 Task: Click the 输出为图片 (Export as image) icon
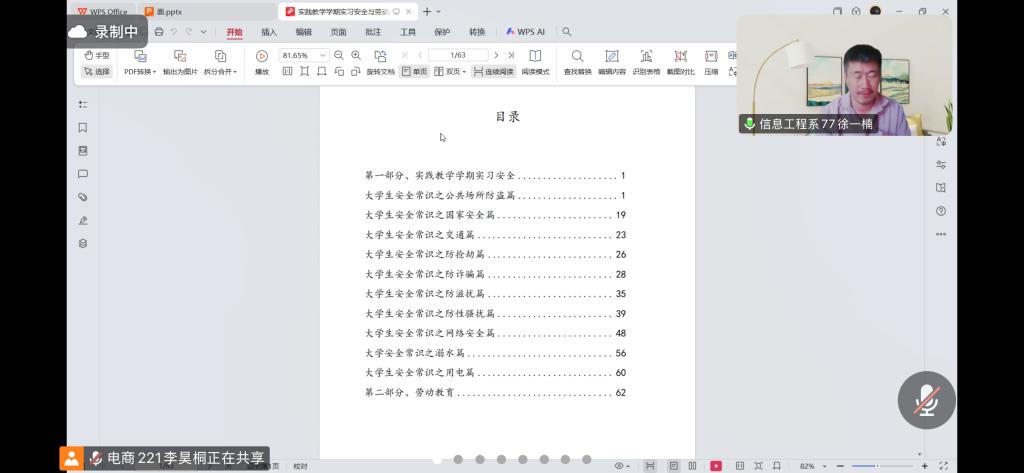tap(180, 56)
